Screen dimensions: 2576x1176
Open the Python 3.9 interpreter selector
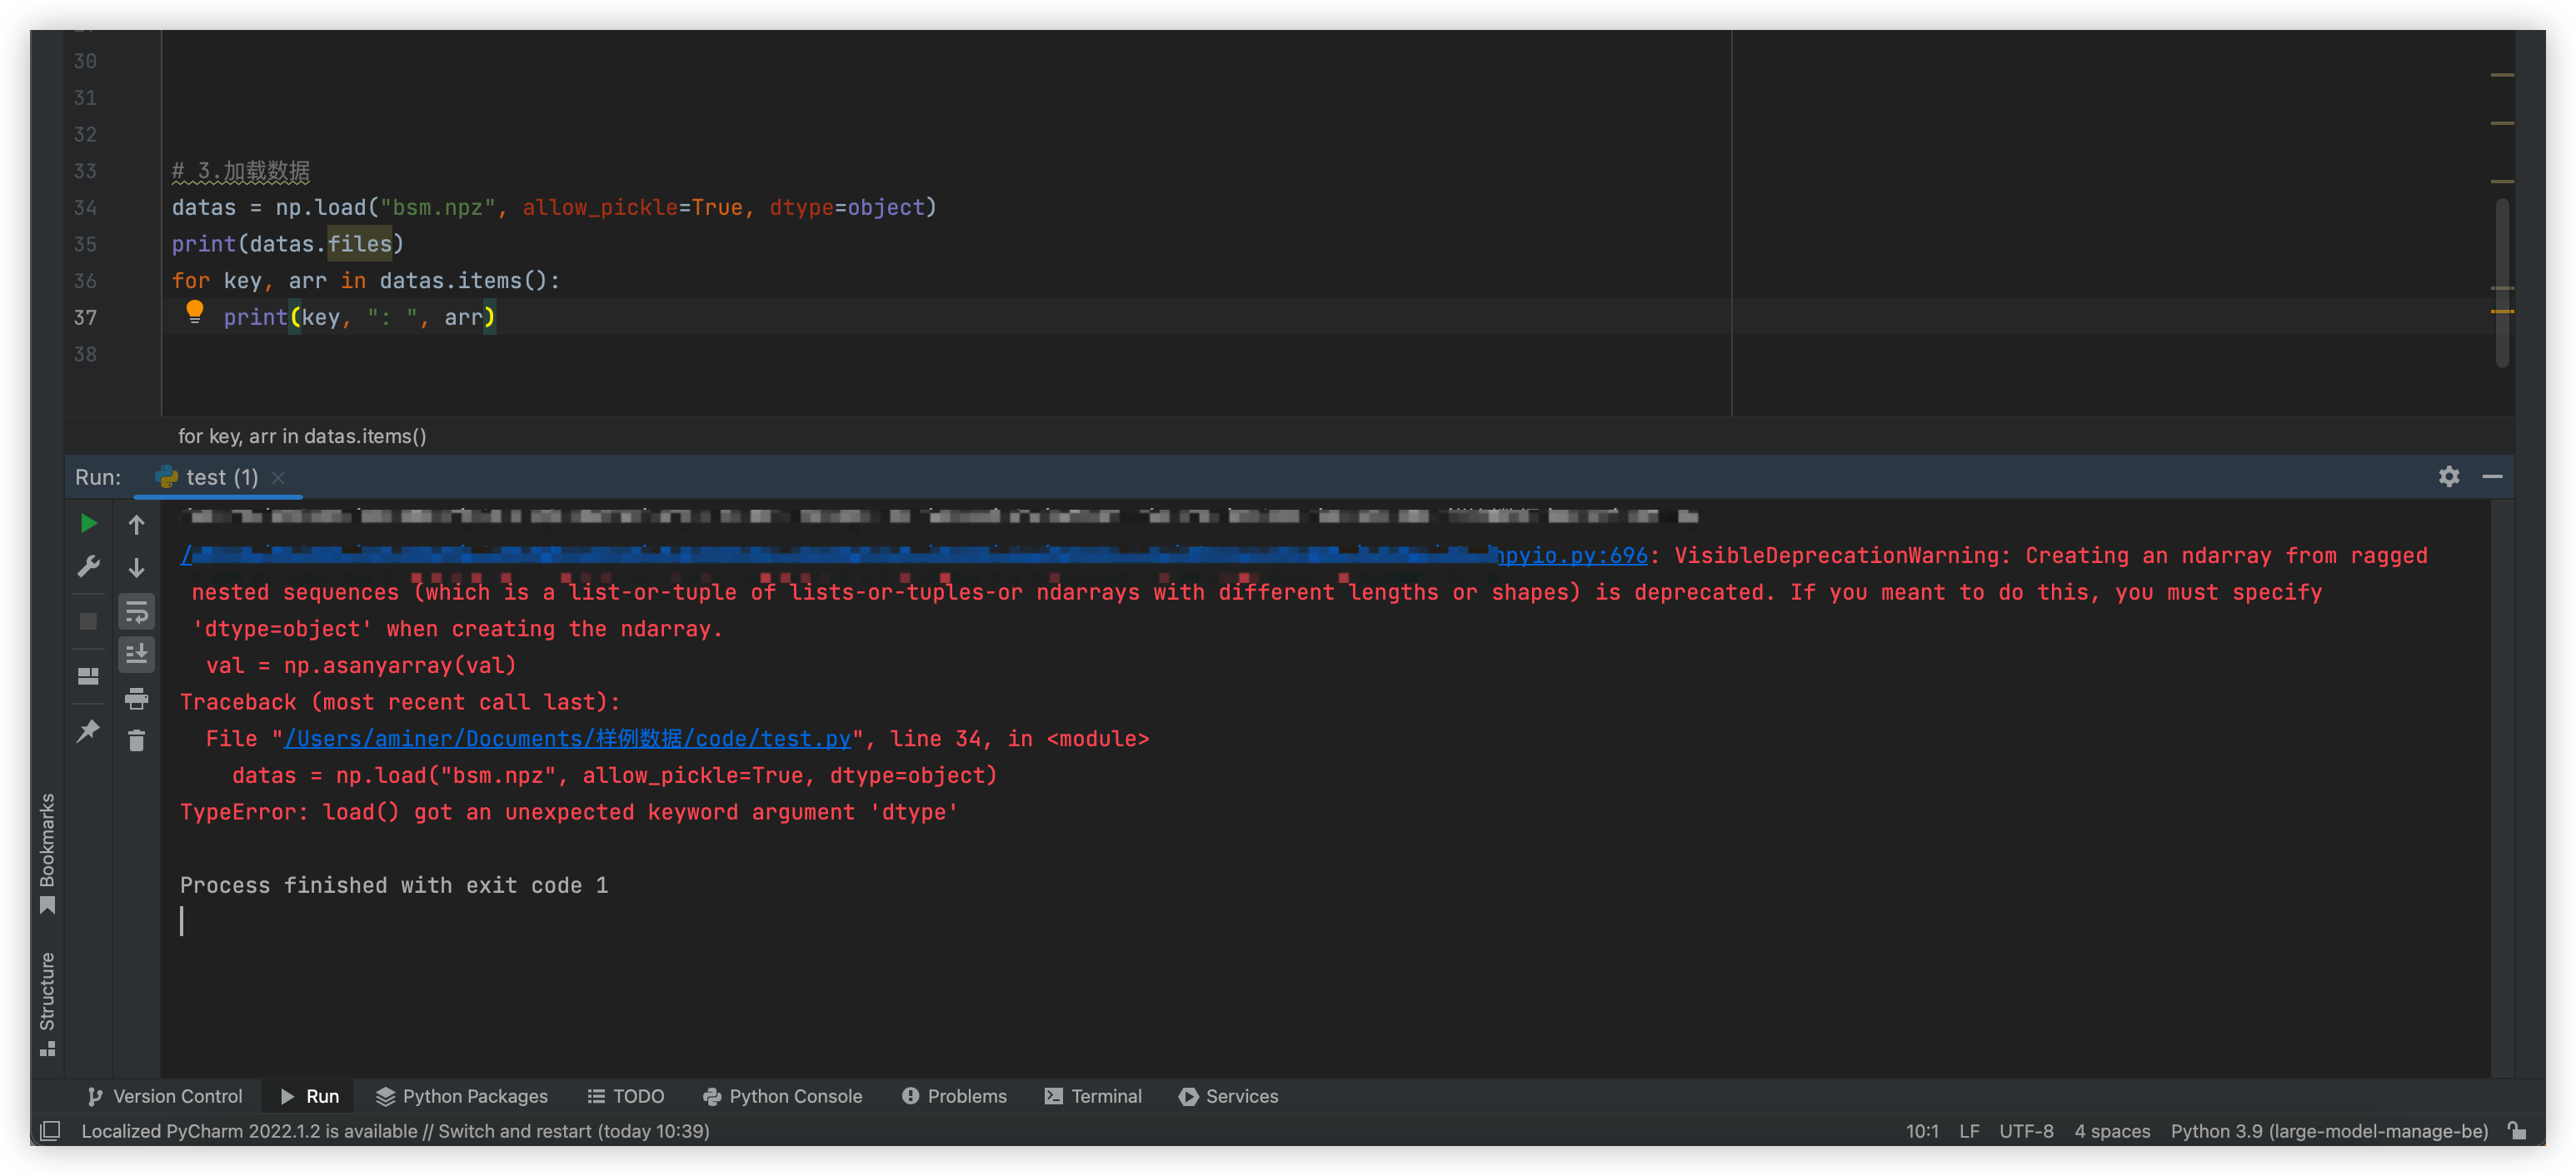tap(2329, 1131)
